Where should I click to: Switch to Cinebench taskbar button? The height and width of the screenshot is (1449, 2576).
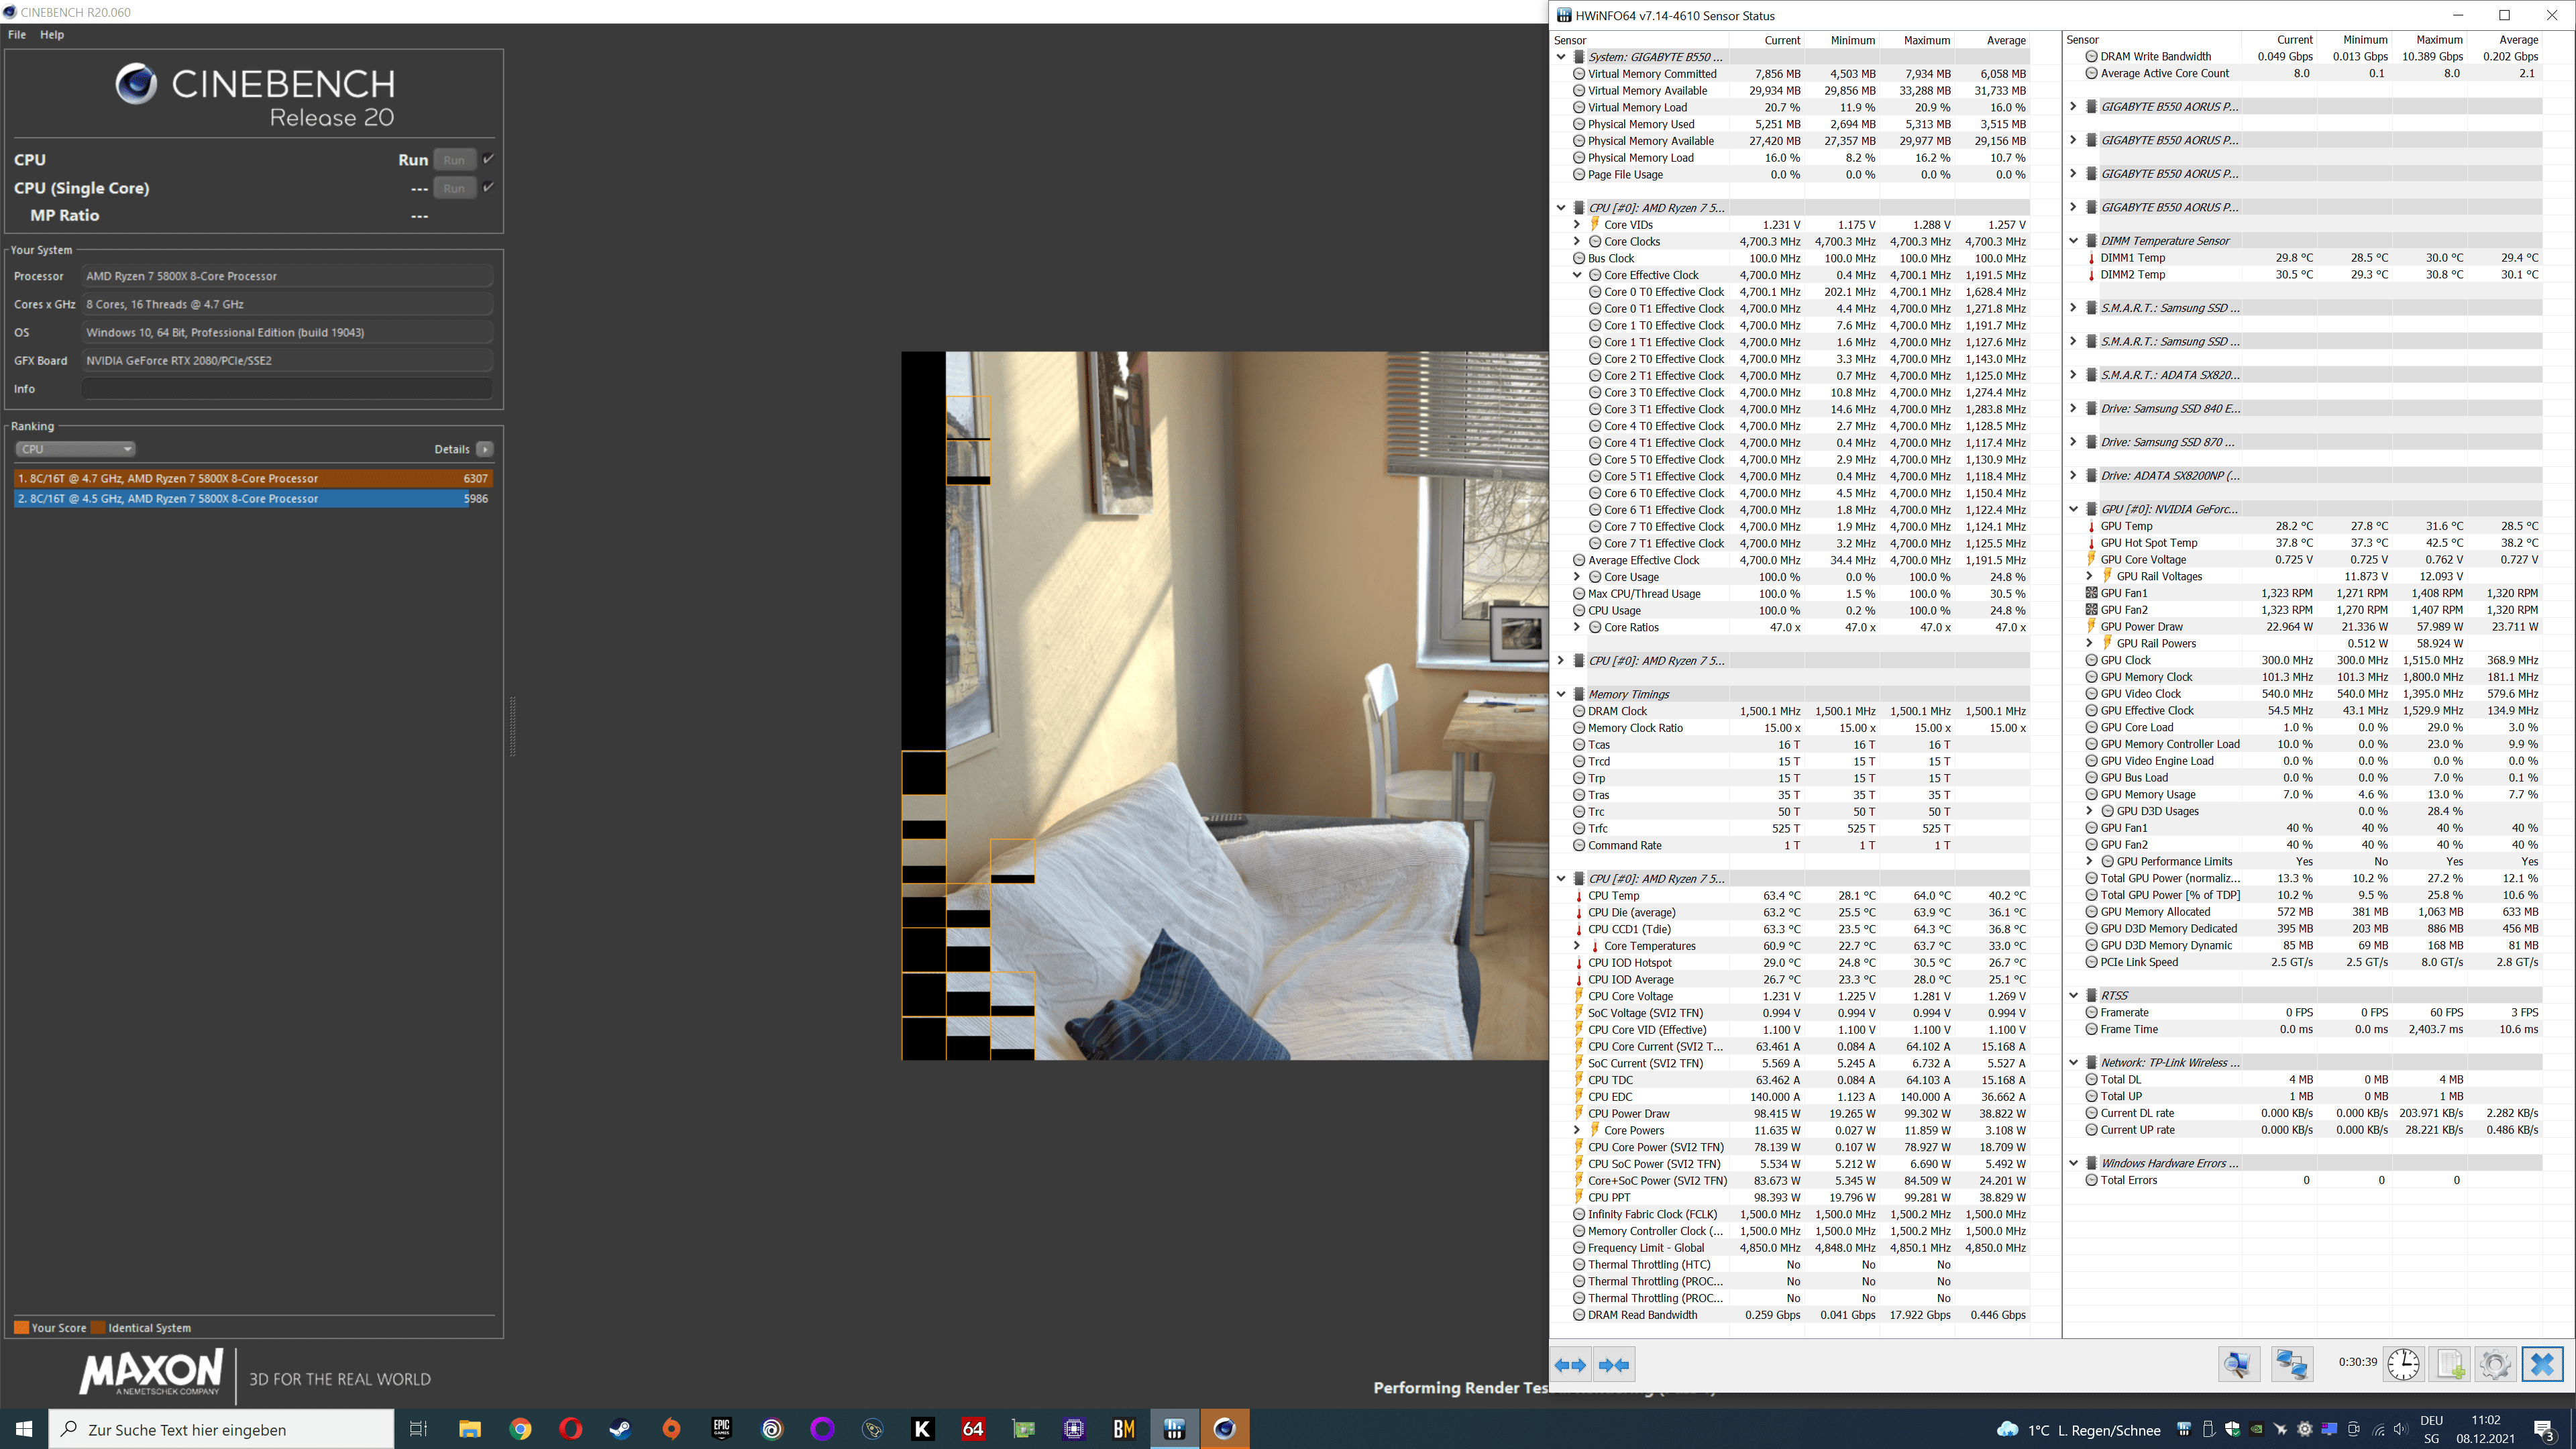tap(1225, 1429)
